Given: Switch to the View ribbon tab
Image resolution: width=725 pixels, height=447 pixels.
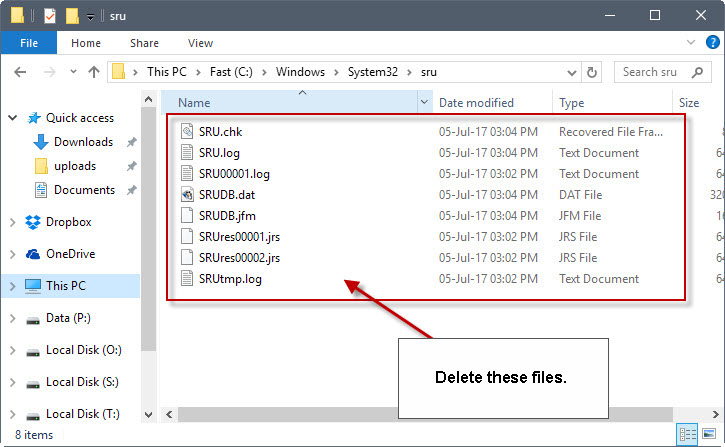Looking at the screenshot, I should click(200, 43).
